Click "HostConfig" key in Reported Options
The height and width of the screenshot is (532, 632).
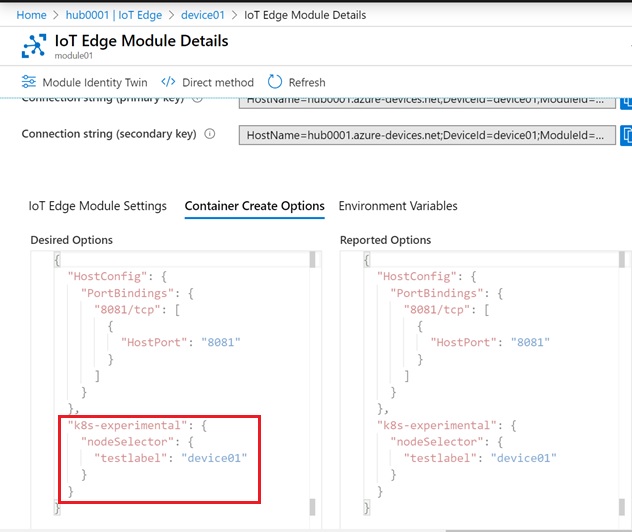[x=416, y=276]
